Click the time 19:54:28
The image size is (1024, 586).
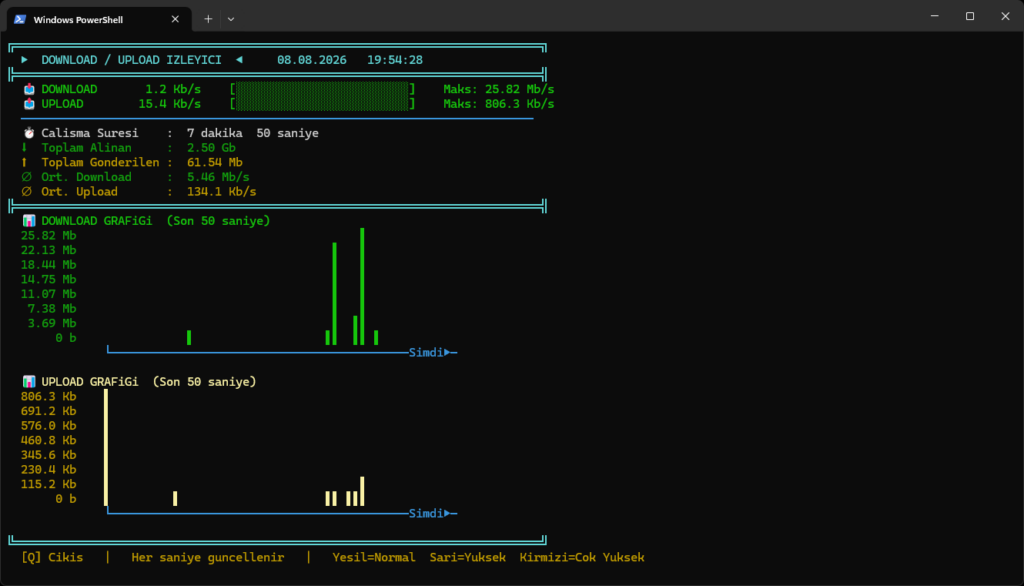click(x=394, y=60)
